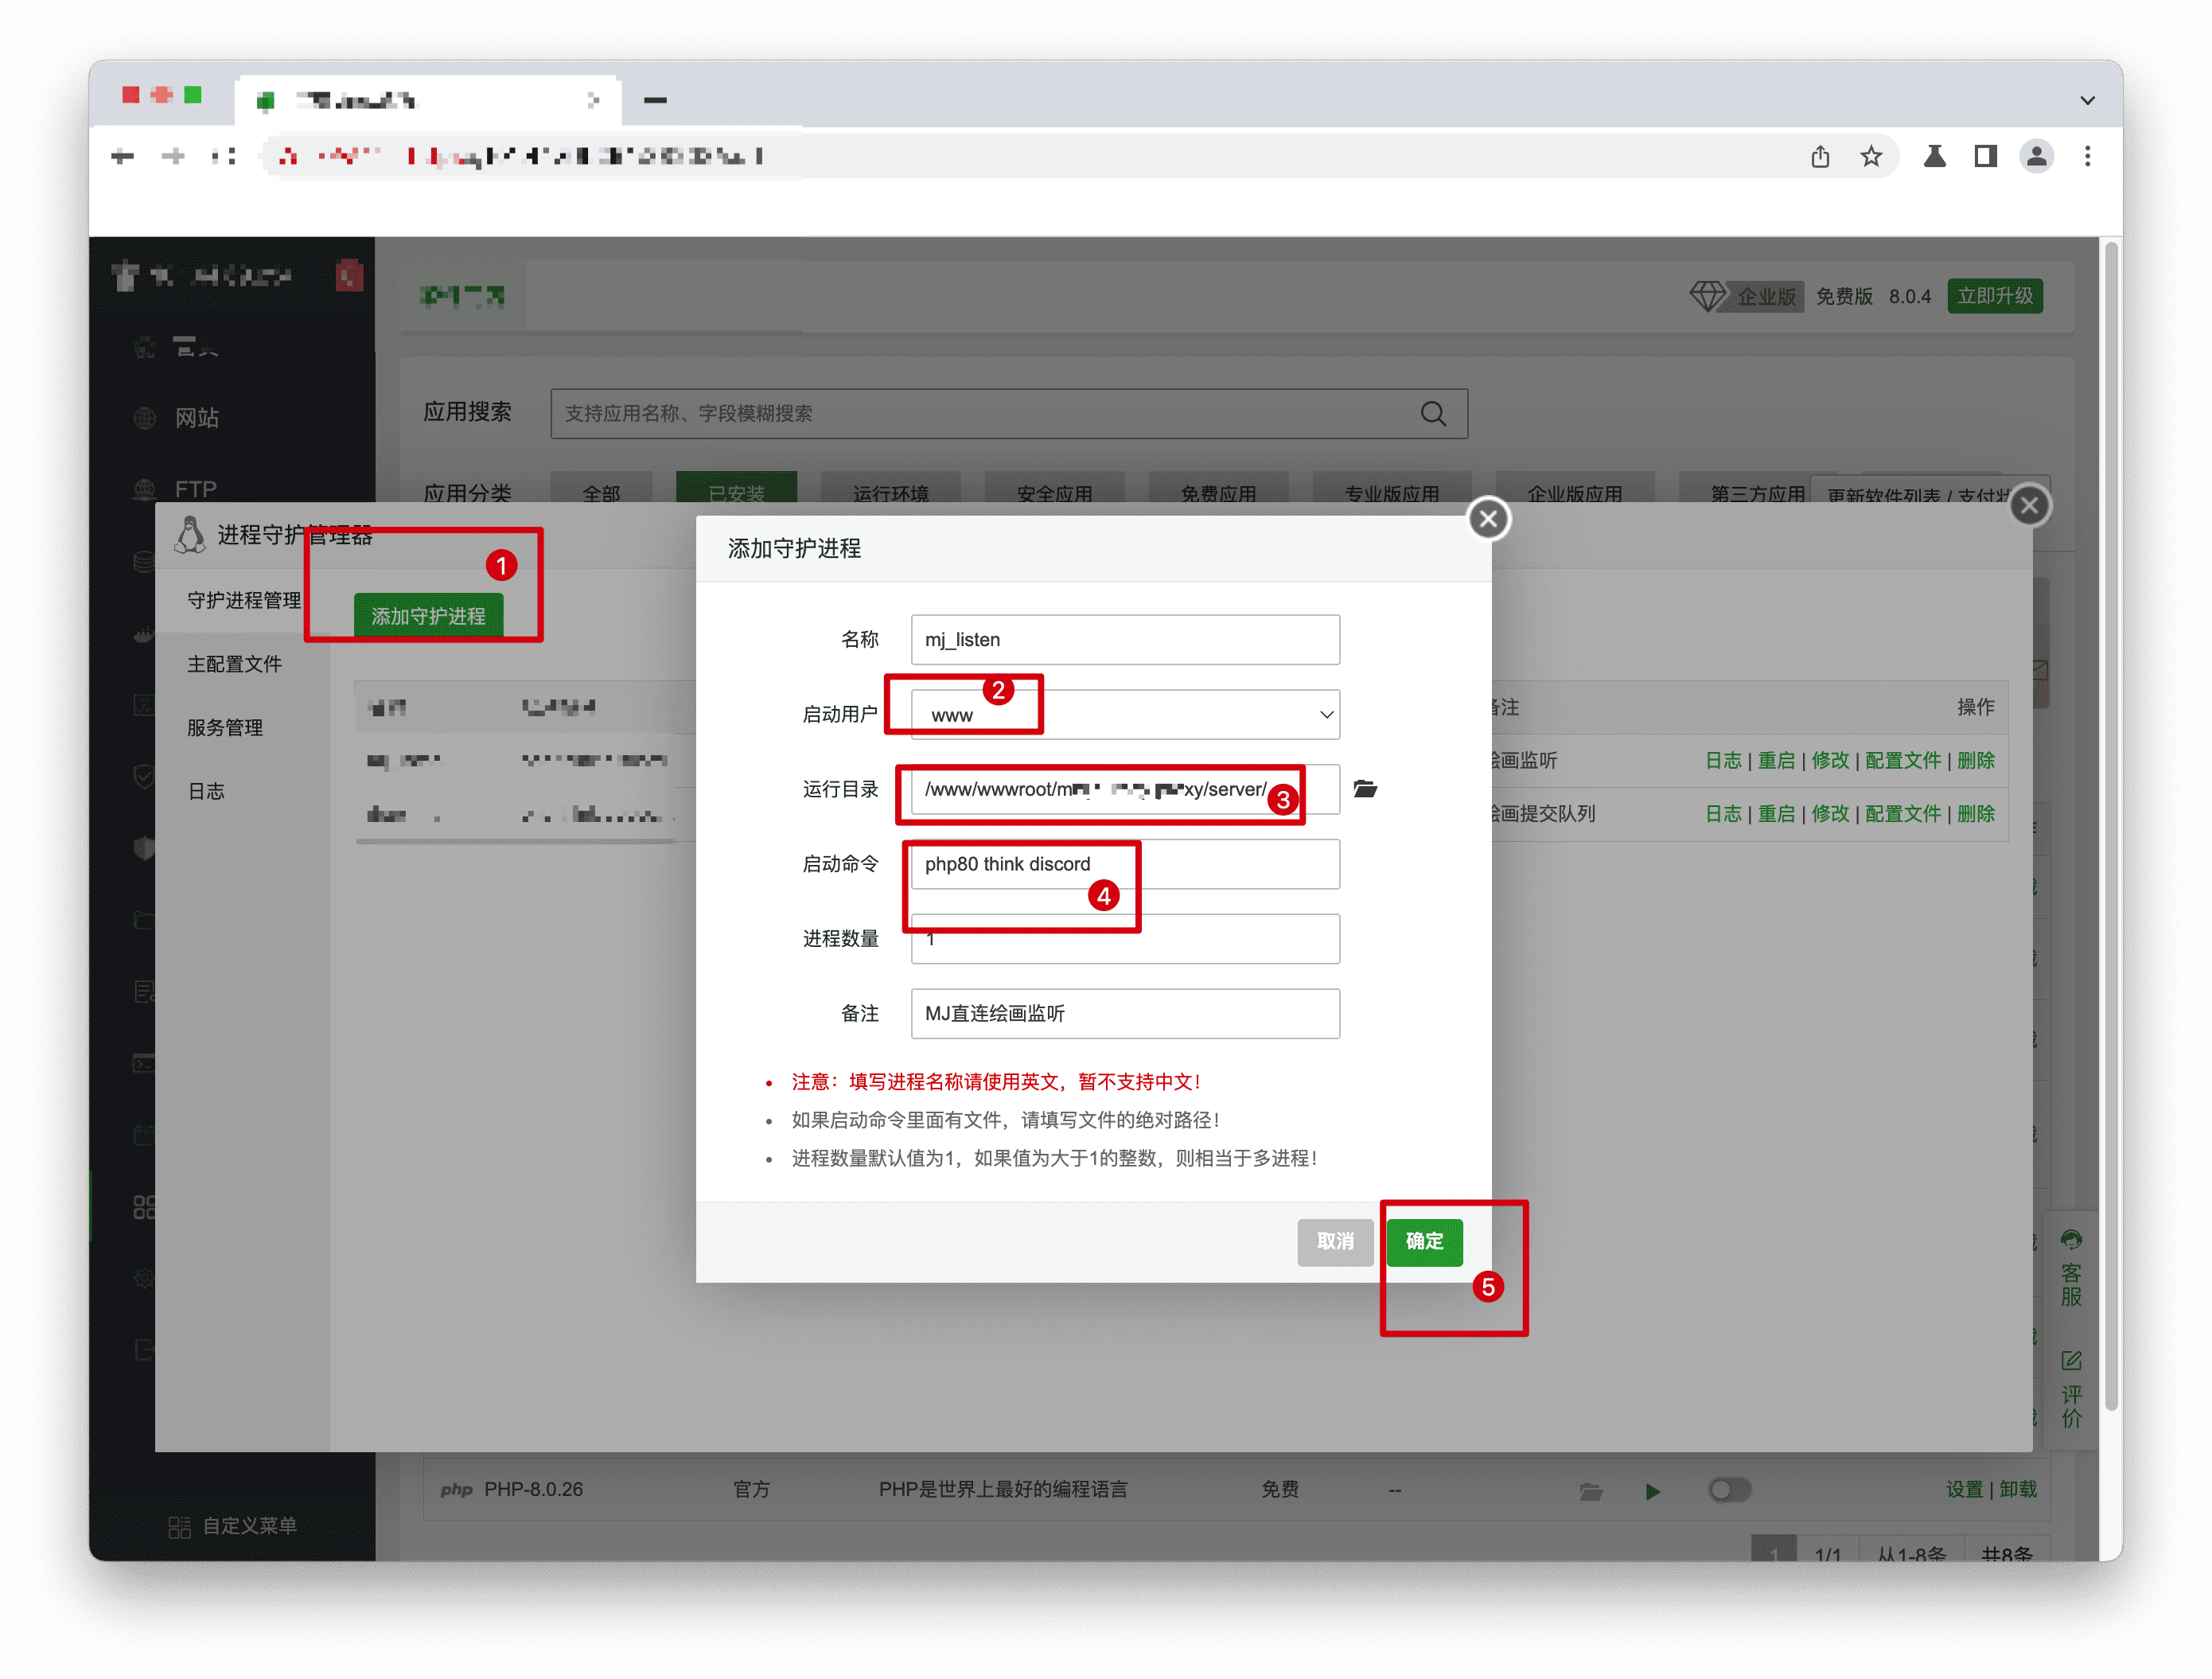Screen dimensions: 2212x1679
Task: Toggle browser side panel icon
Action: [1985, 156]
